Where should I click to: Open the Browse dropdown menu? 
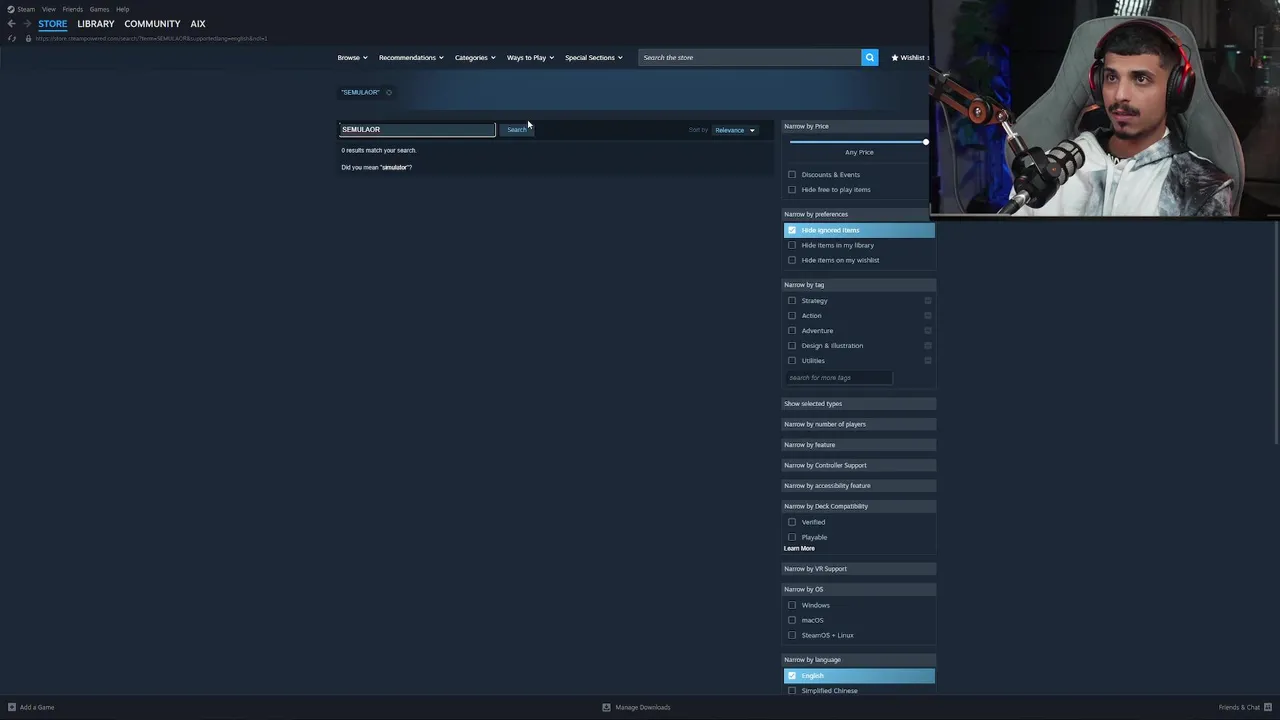click(x=352, y=57)
